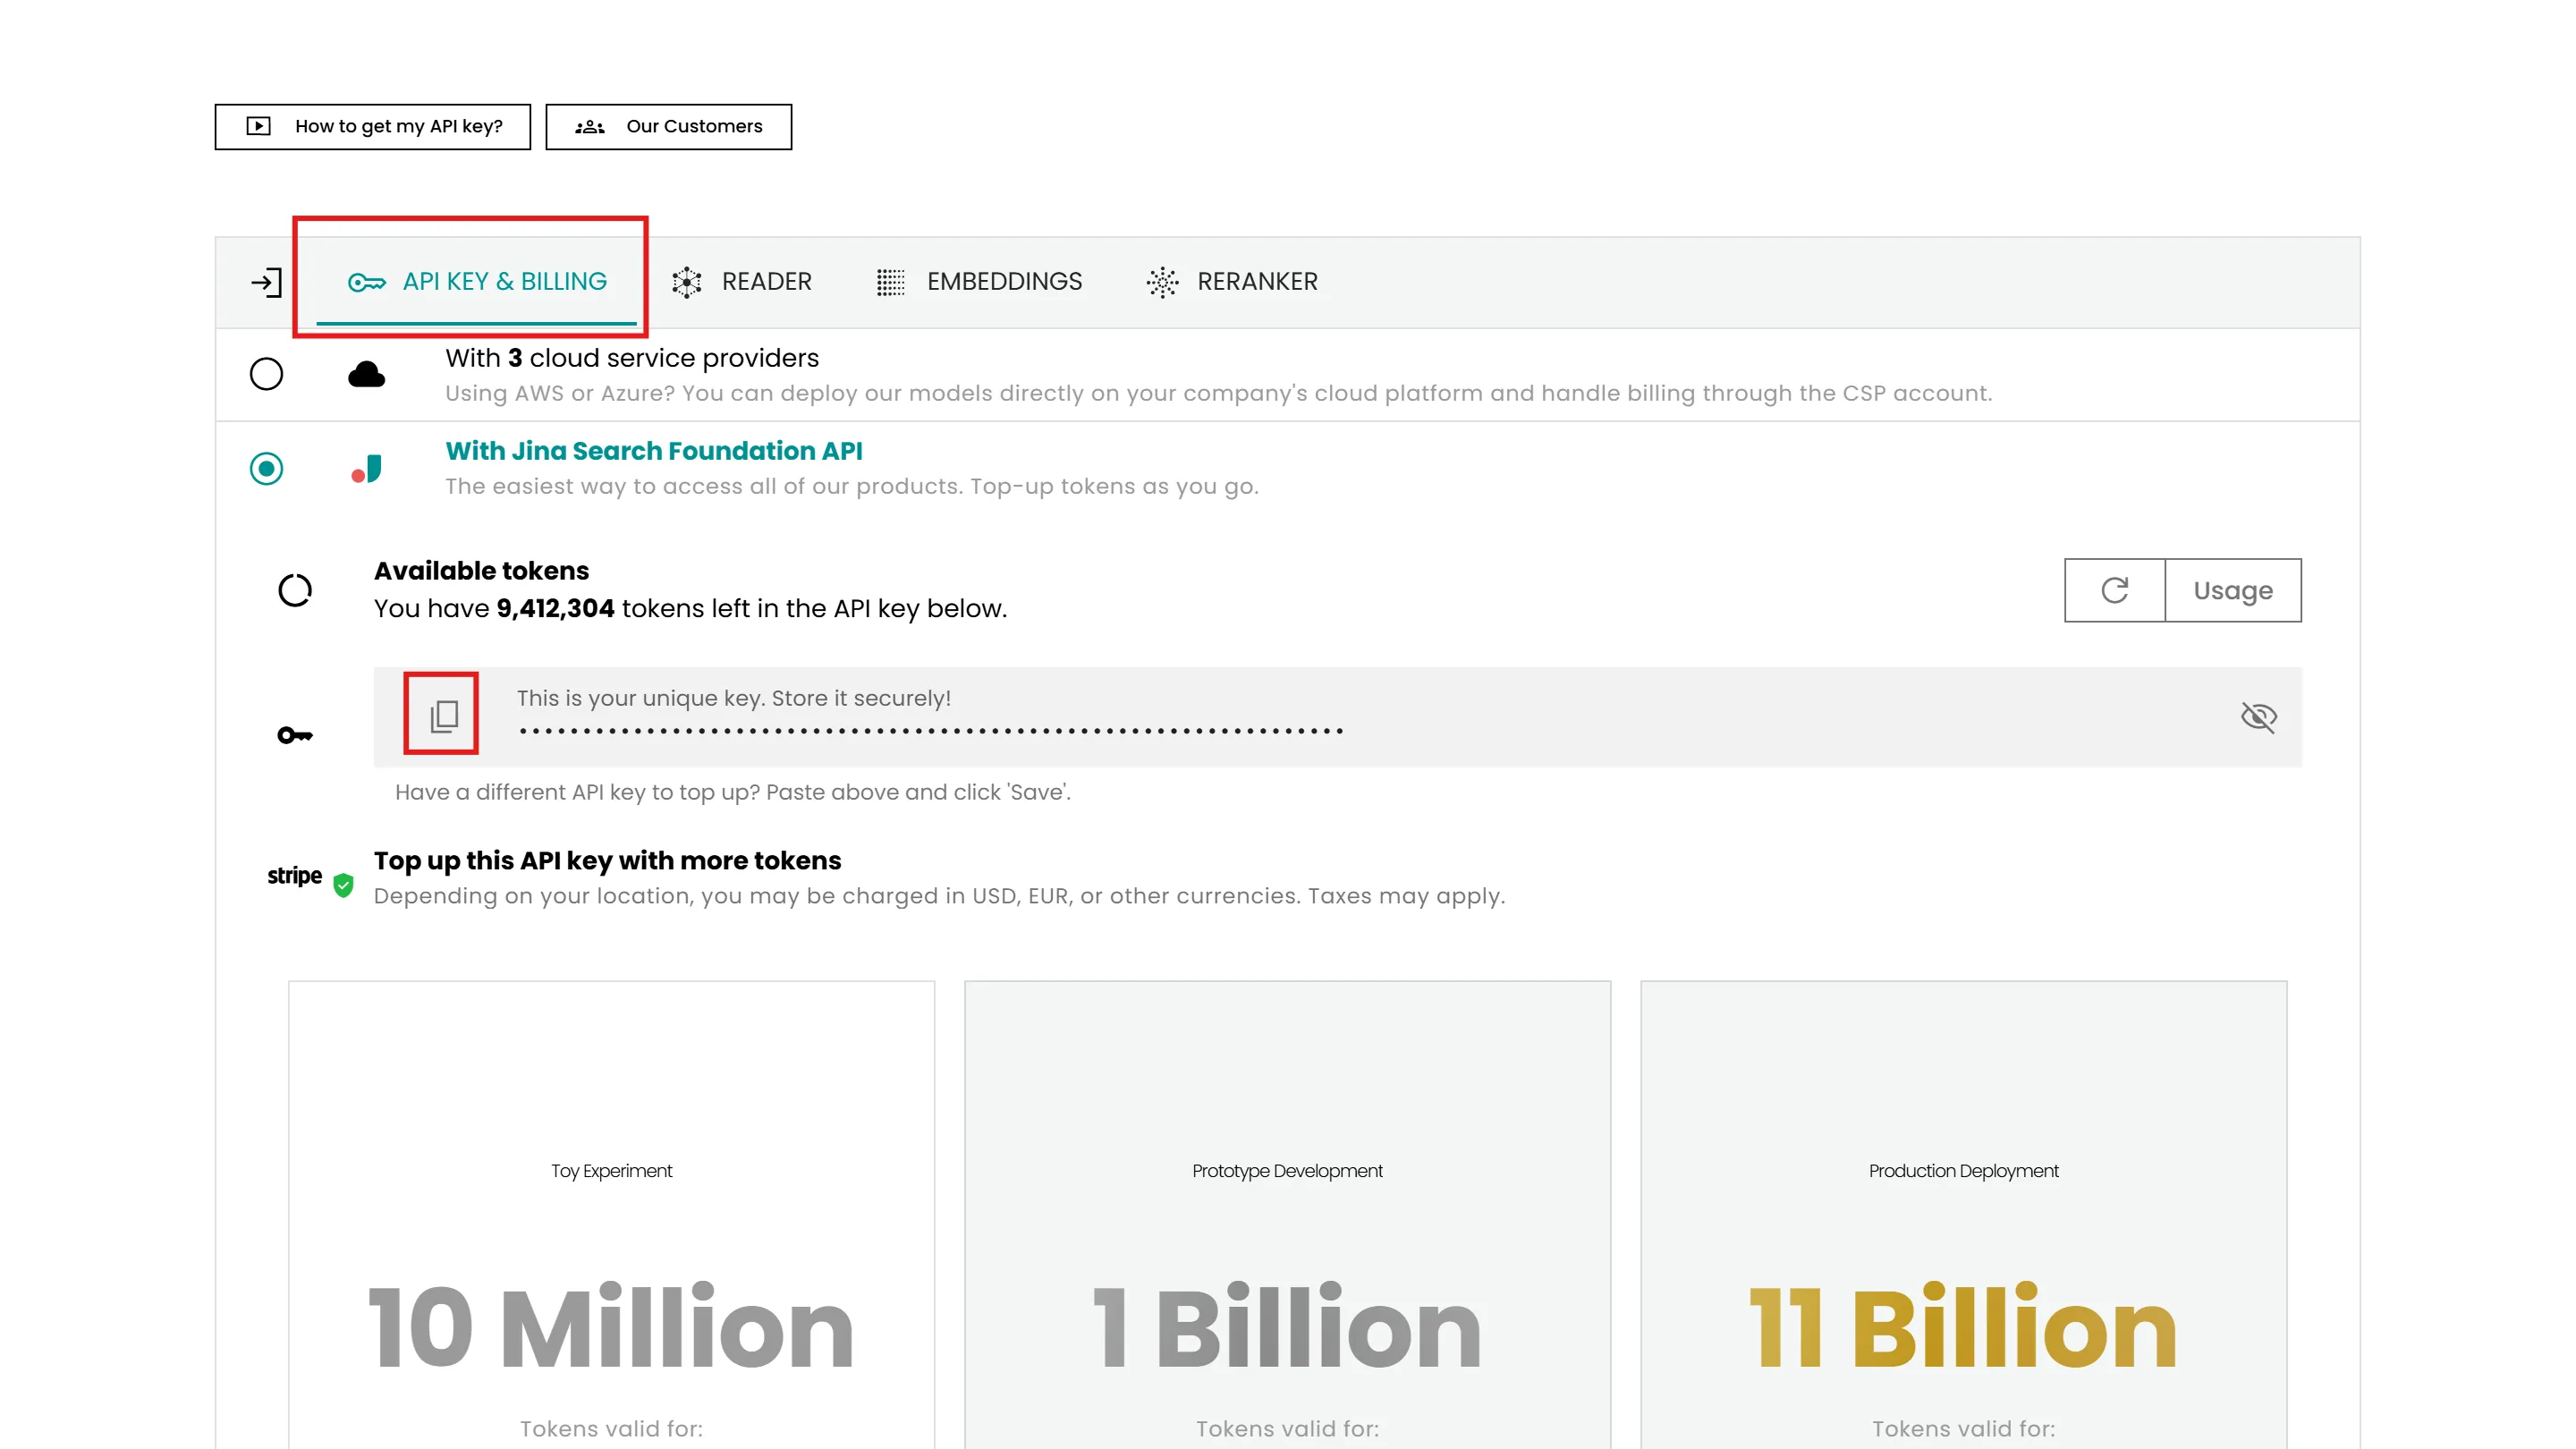Switch to the Reader tab

pyautogui.click(x=742, y=282)
